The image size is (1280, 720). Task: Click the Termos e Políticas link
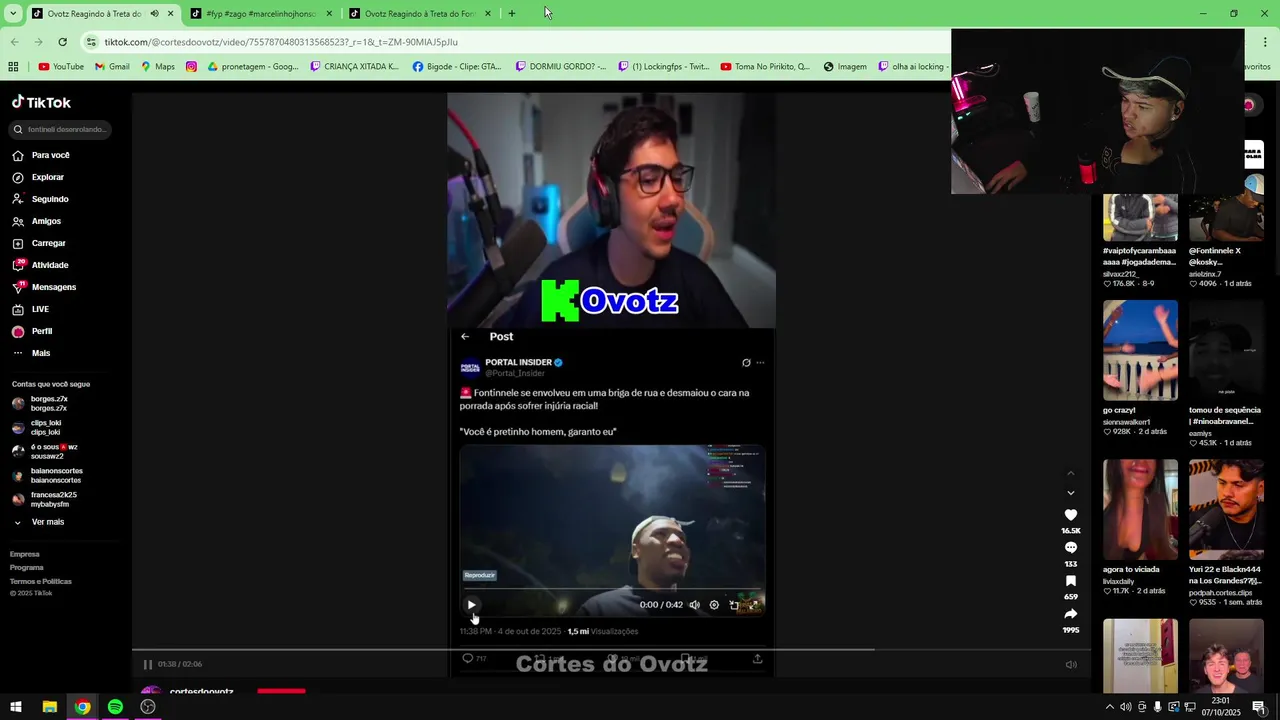point(41,581)
